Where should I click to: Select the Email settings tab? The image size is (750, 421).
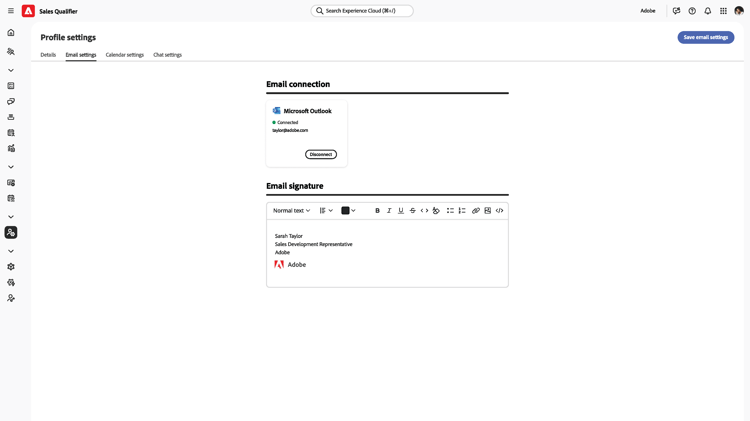81,55
